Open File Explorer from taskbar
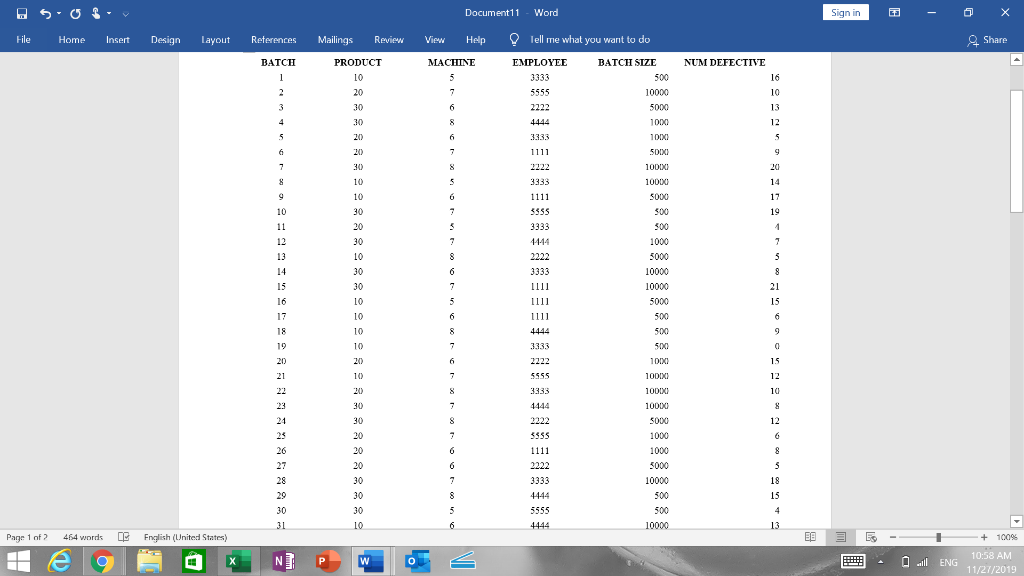Screen dimensions: 1024x576 (150, 561)
